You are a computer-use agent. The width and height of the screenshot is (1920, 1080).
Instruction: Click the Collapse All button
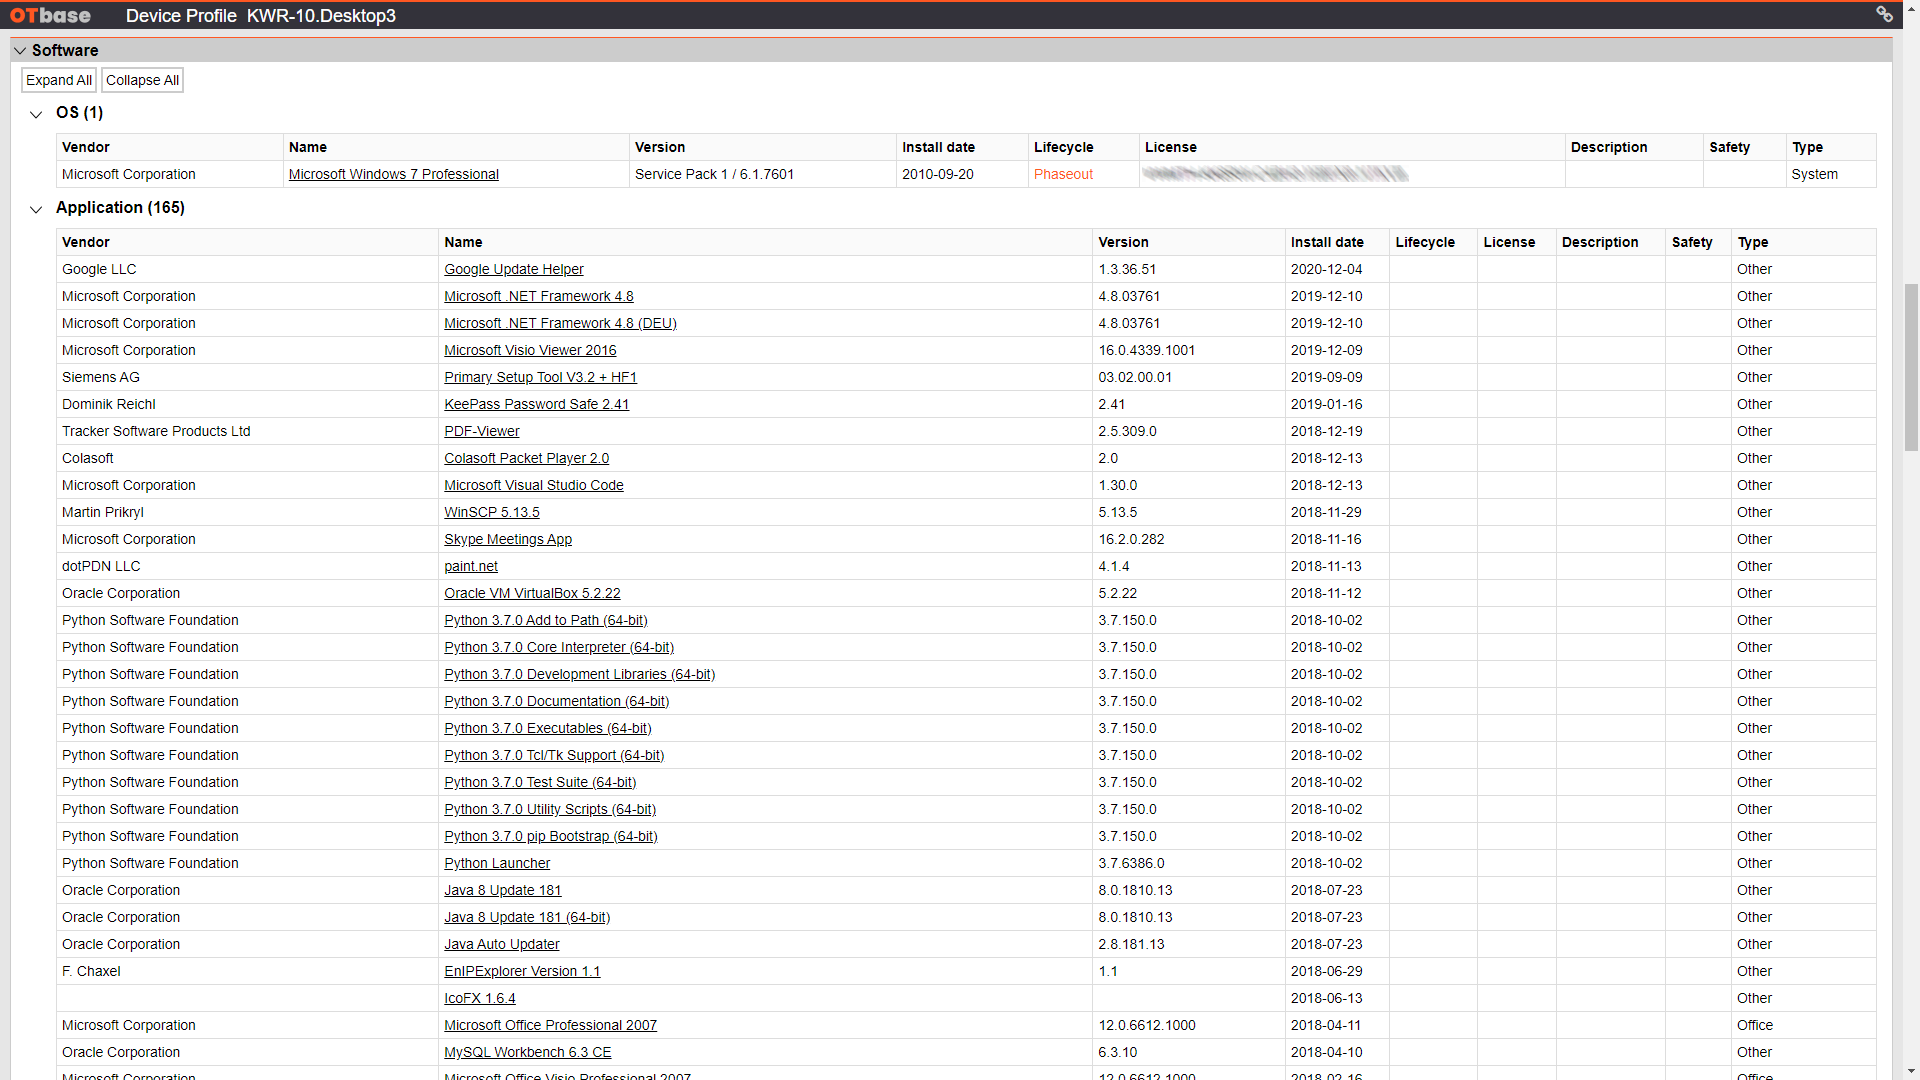tap(142, 80)
